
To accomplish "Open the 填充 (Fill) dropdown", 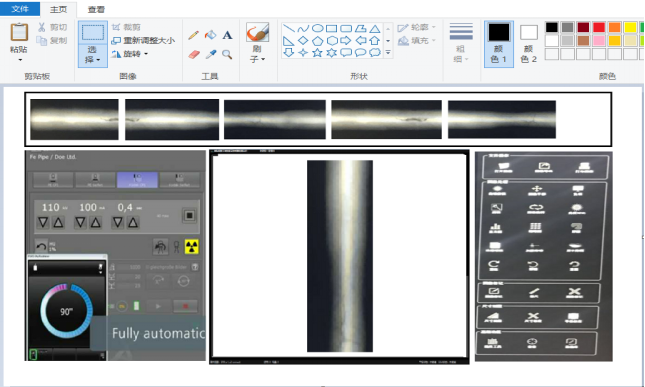I will tap(416, 40).
